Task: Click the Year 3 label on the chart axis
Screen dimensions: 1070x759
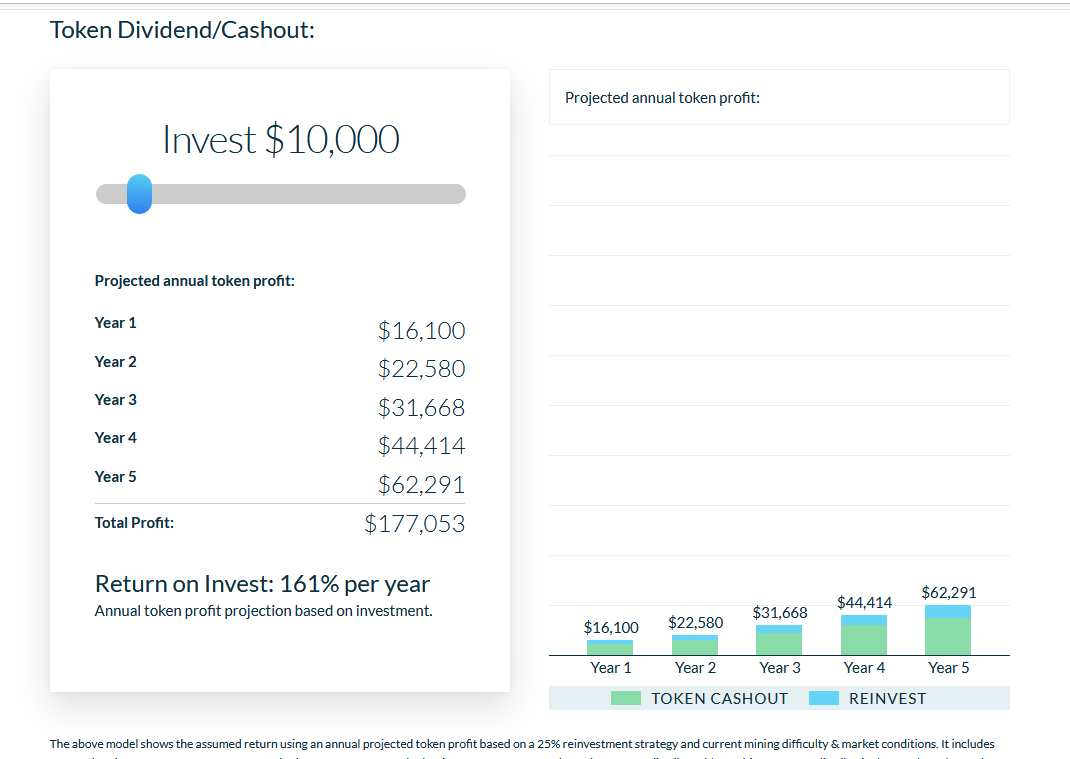Action: point(779,667)
